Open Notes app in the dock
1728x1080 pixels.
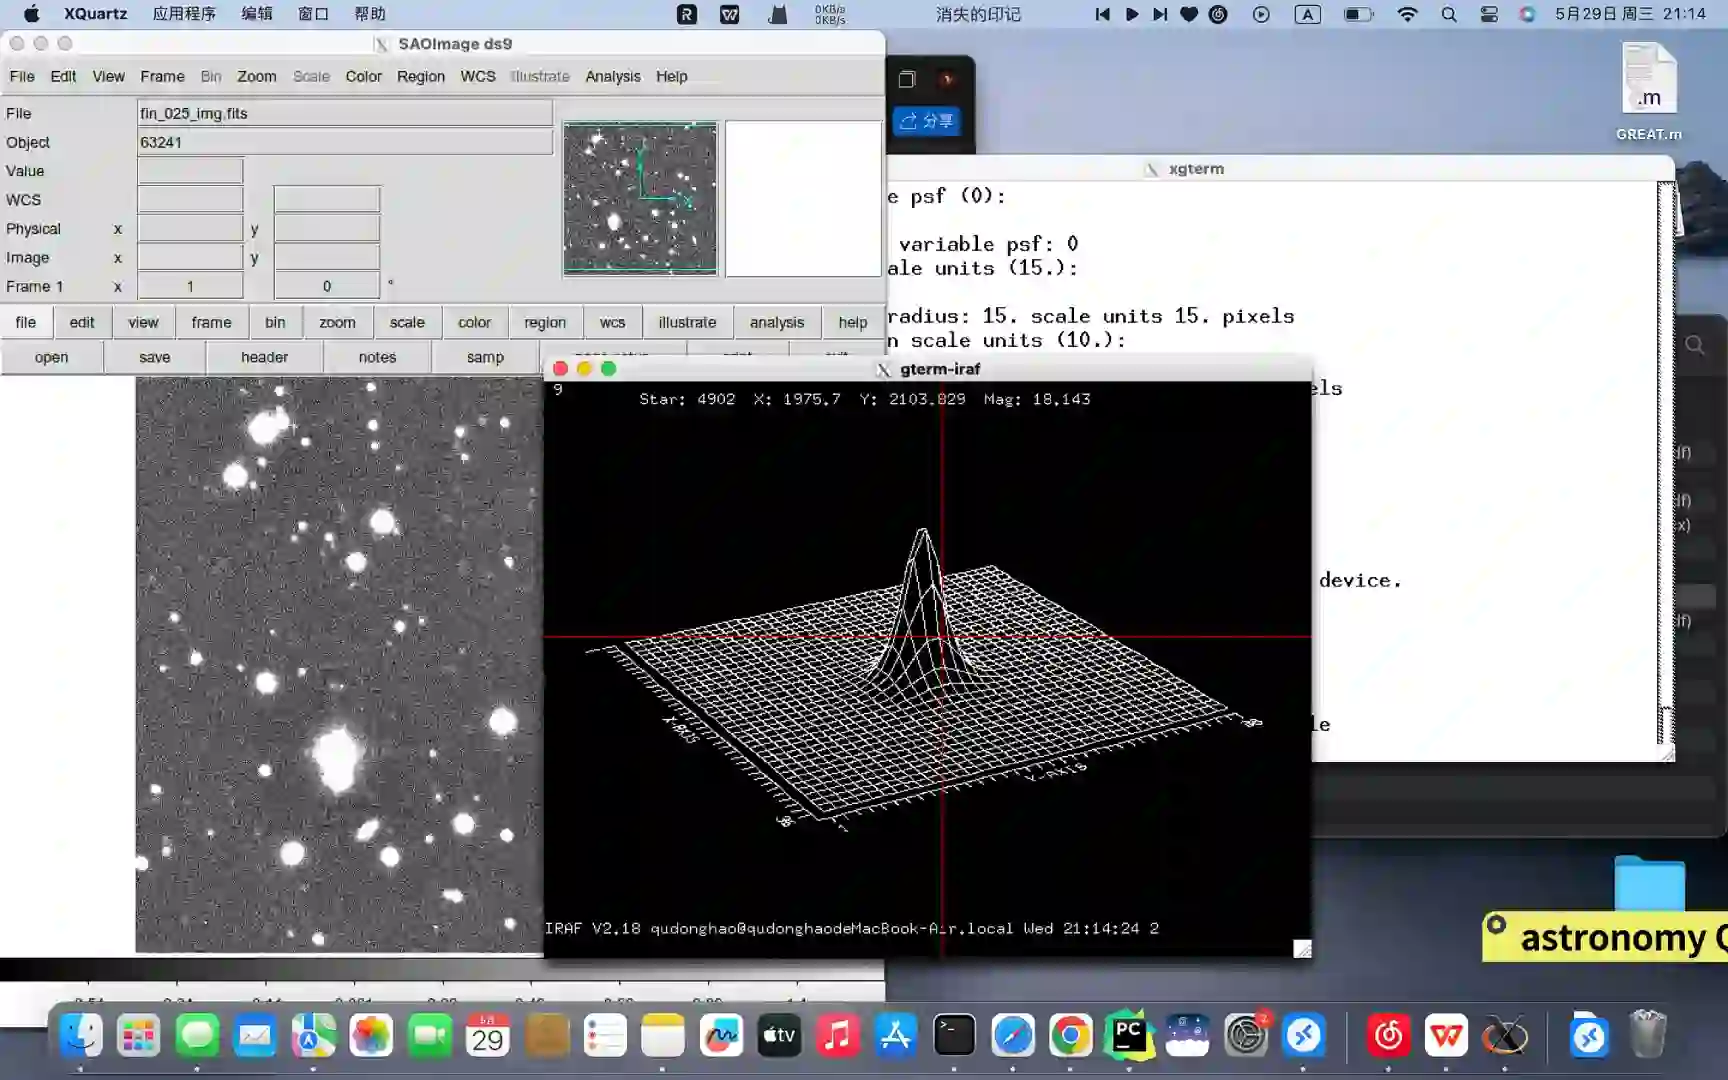(x=663, y=1035)
